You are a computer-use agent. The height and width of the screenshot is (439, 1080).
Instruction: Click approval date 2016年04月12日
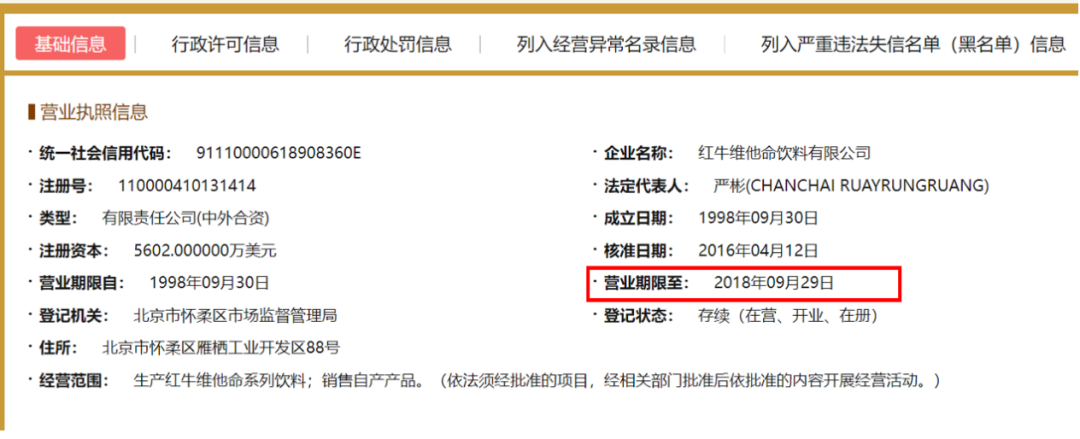pyautogui.click(x=758, y=251)
